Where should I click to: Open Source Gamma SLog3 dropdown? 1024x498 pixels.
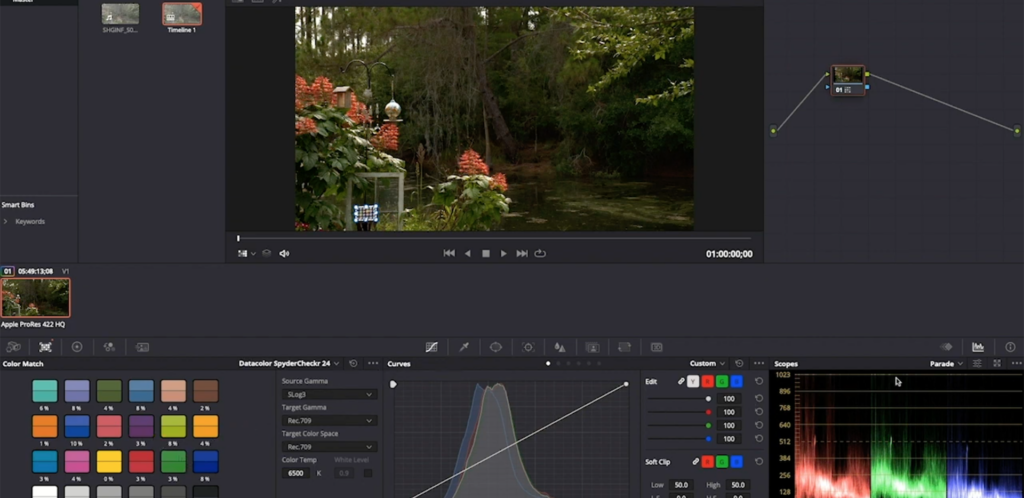[x=329, y=394]
